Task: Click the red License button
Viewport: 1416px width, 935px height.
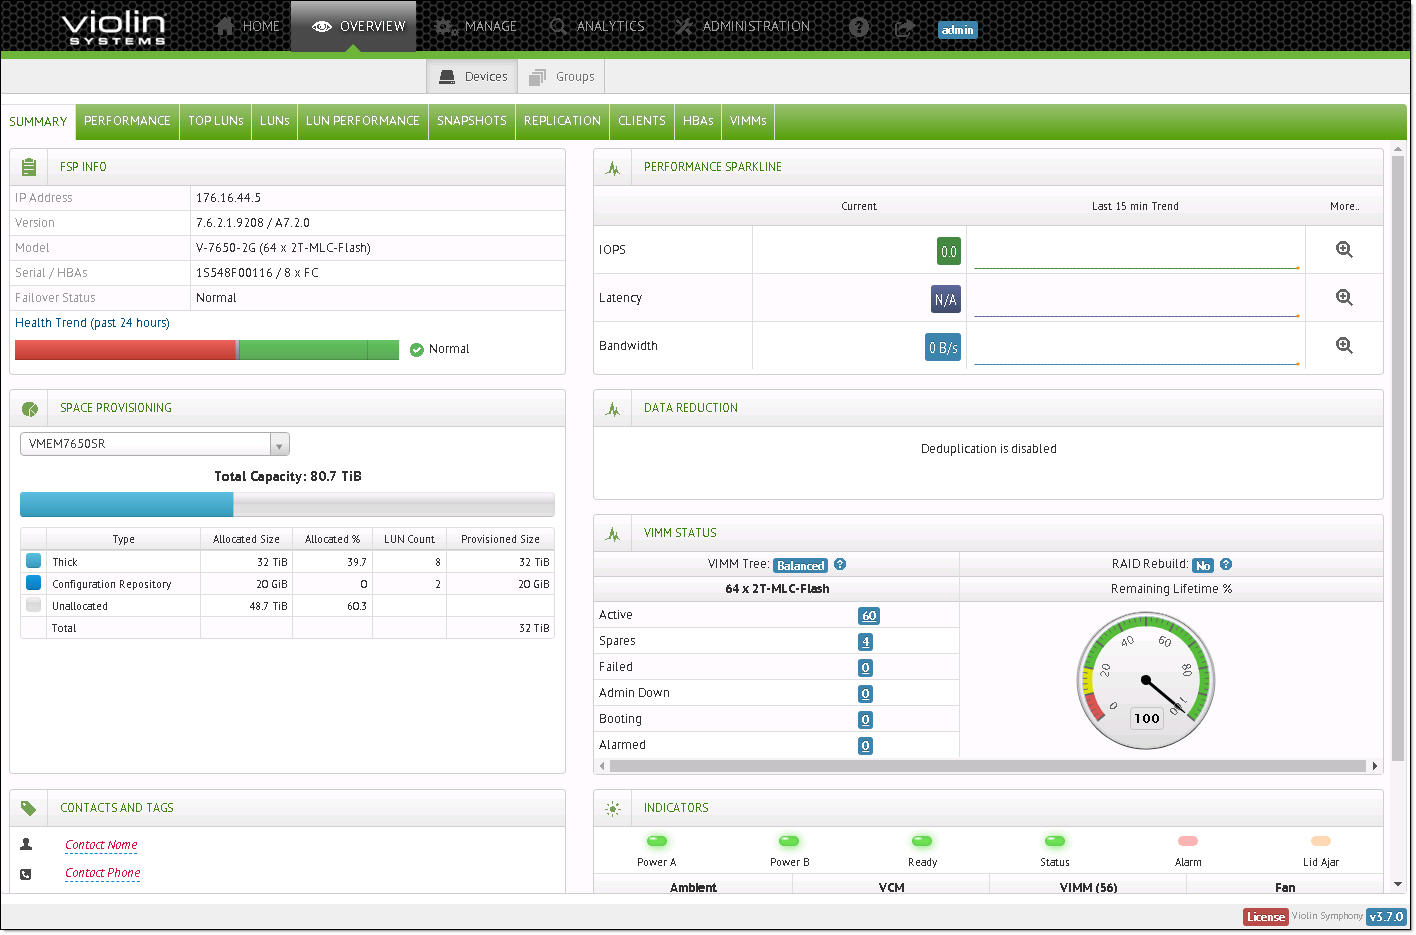Action: [1265, 917]
